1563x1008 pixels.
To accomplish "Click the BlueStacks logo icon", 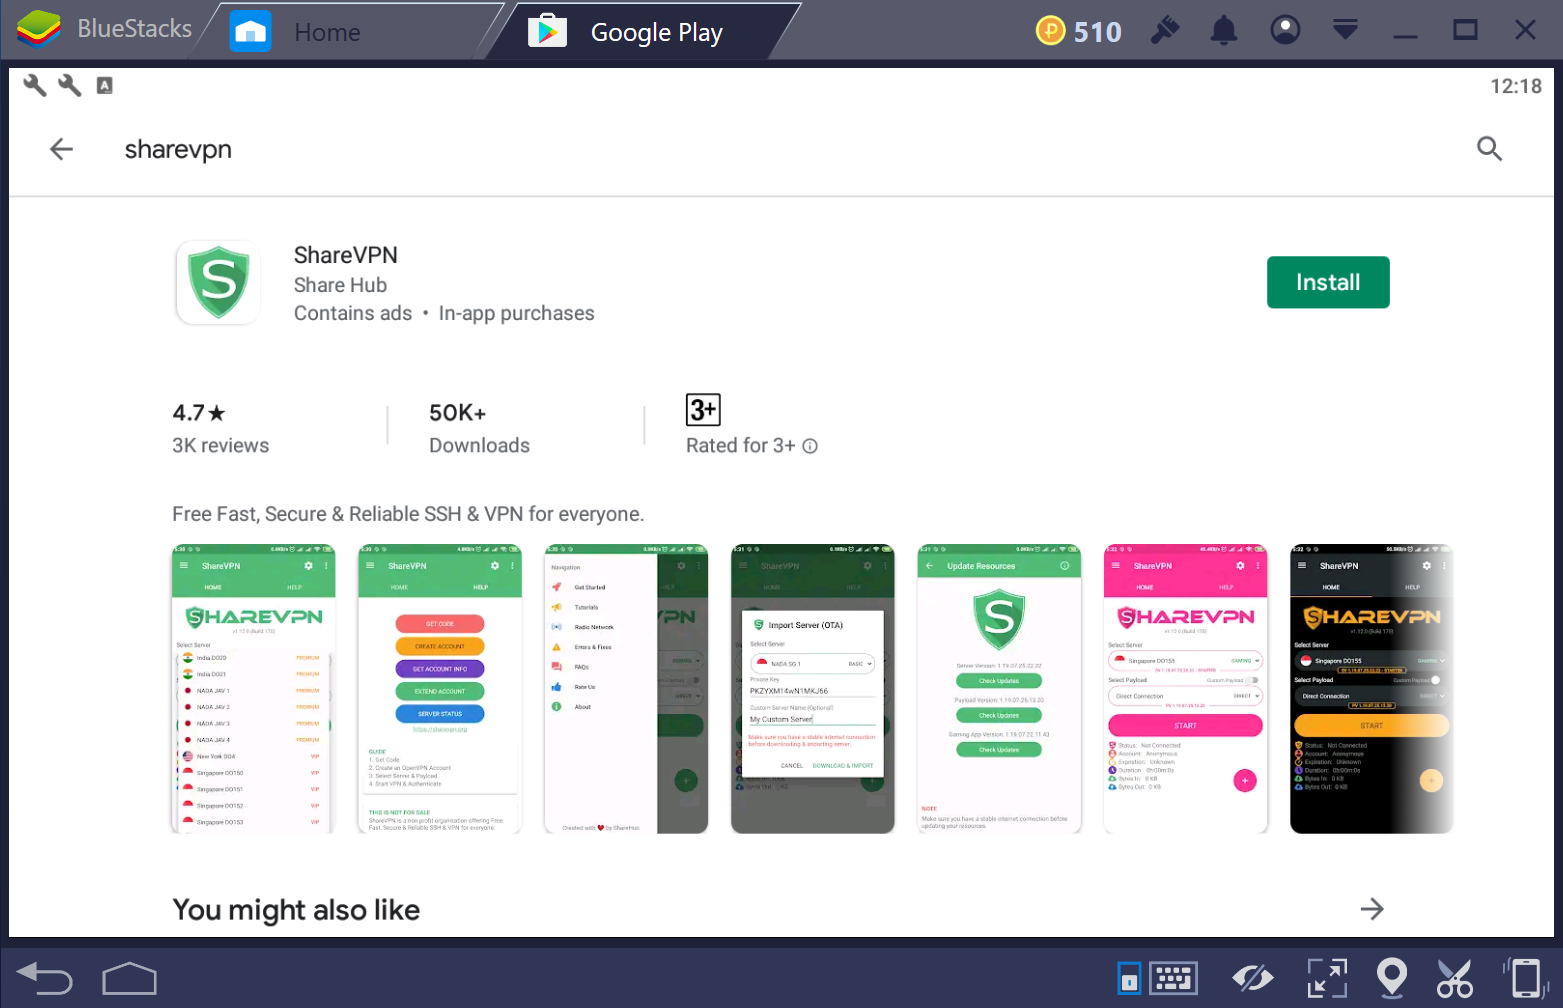I will [38, 29].
